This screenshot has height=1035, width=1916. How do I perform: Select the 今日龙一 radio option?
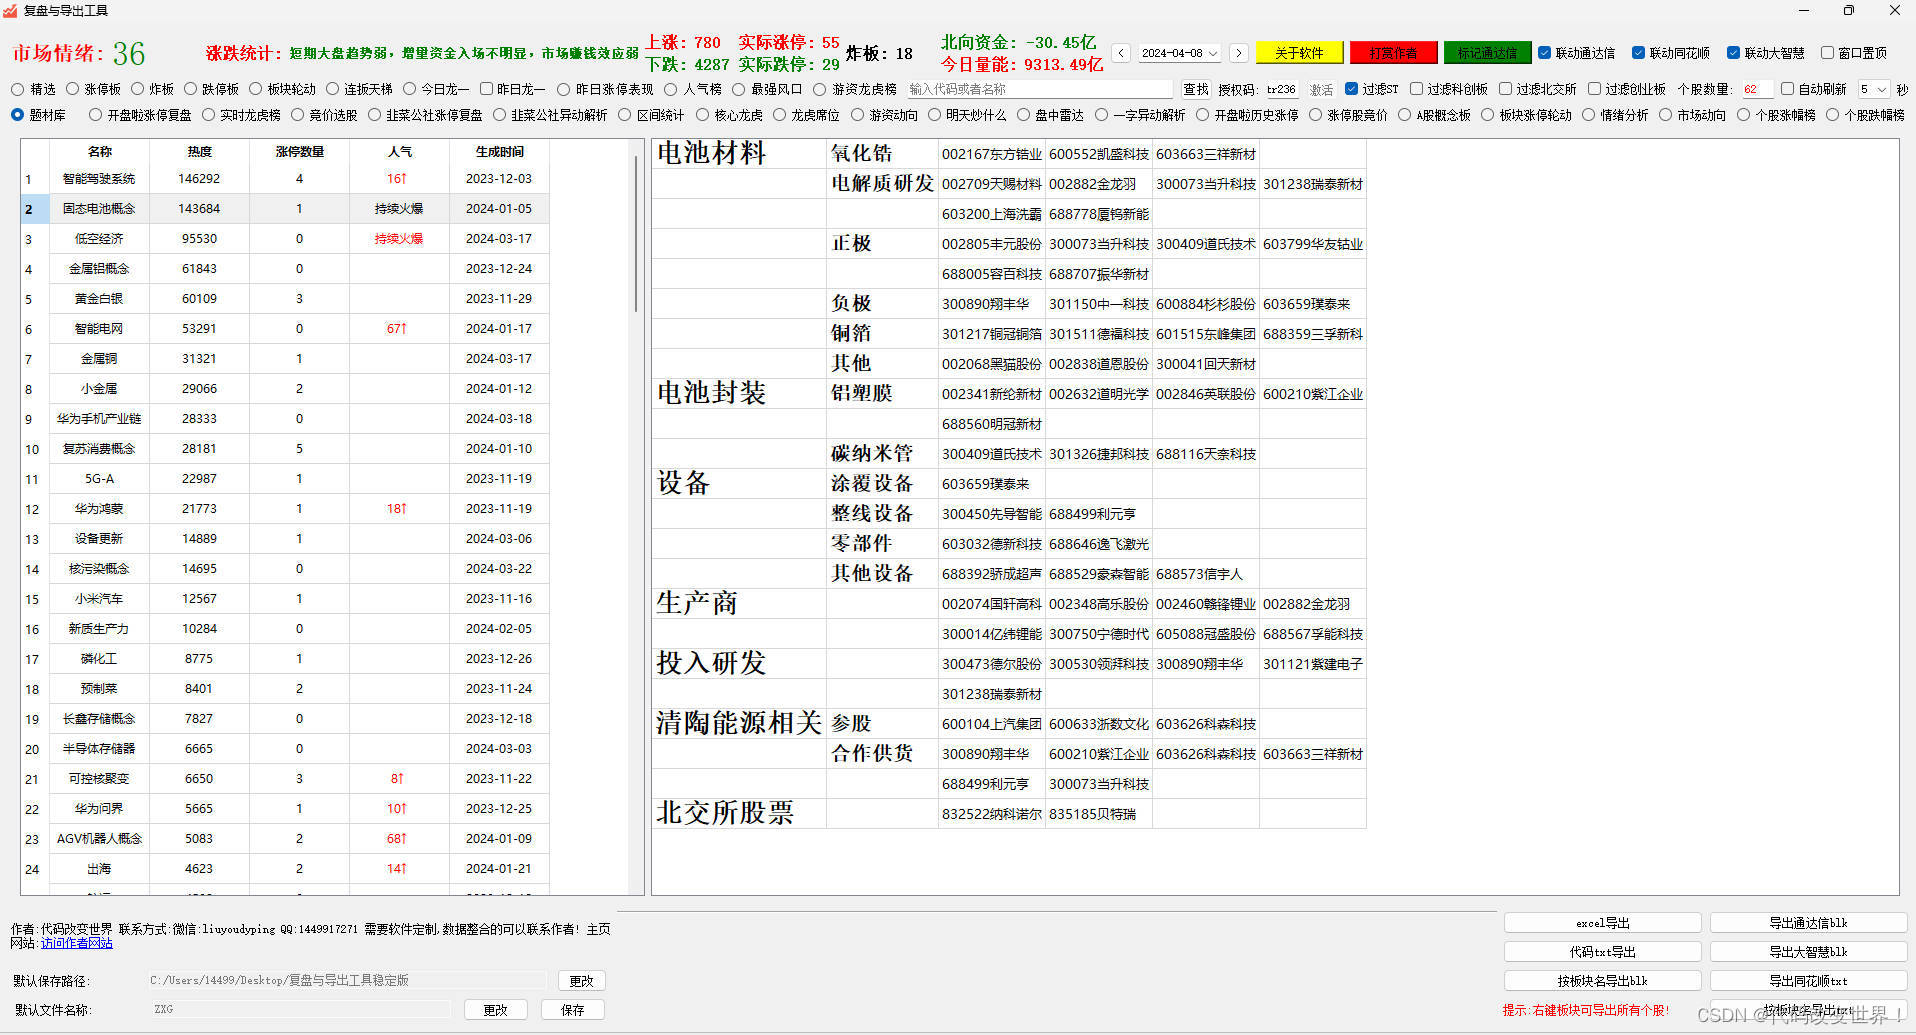(409, 89)
